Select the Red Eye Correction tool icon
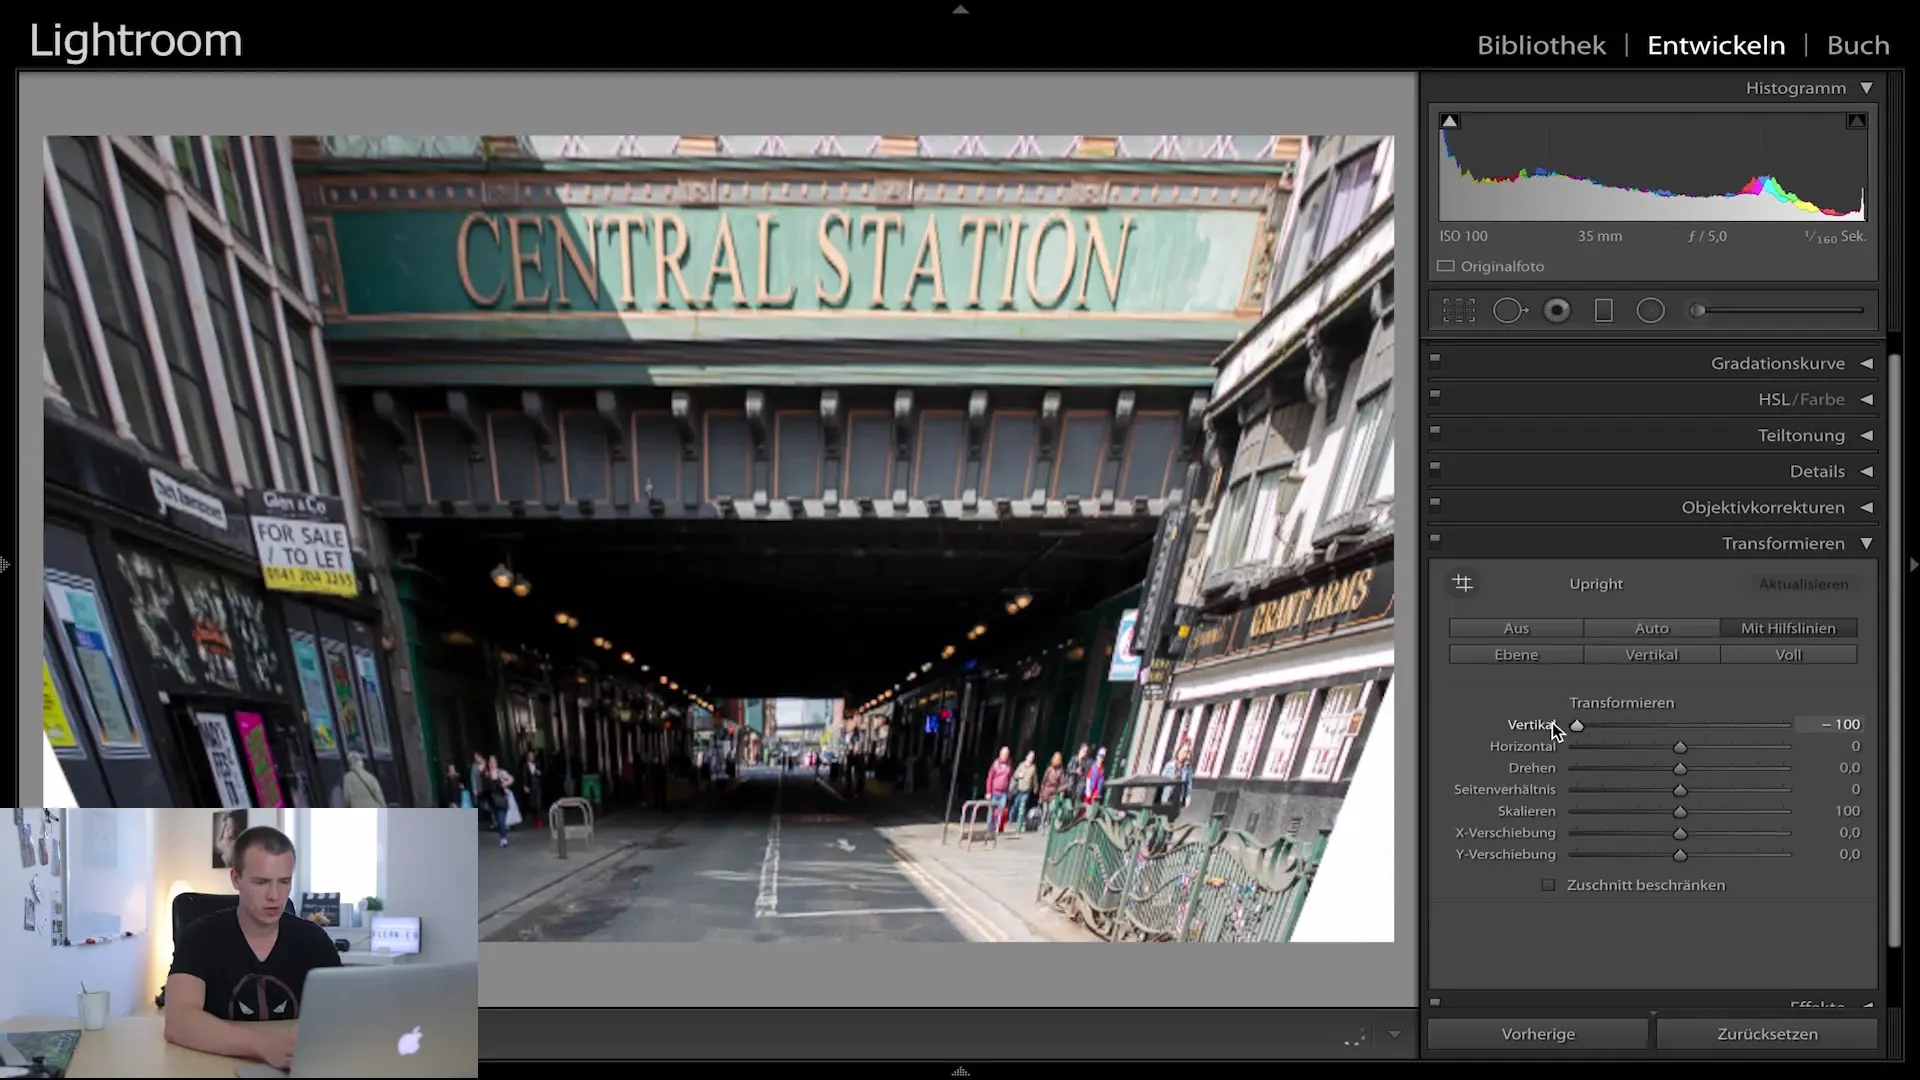The height and width of the screenshot is (1080, 1920). [1557, 311]
